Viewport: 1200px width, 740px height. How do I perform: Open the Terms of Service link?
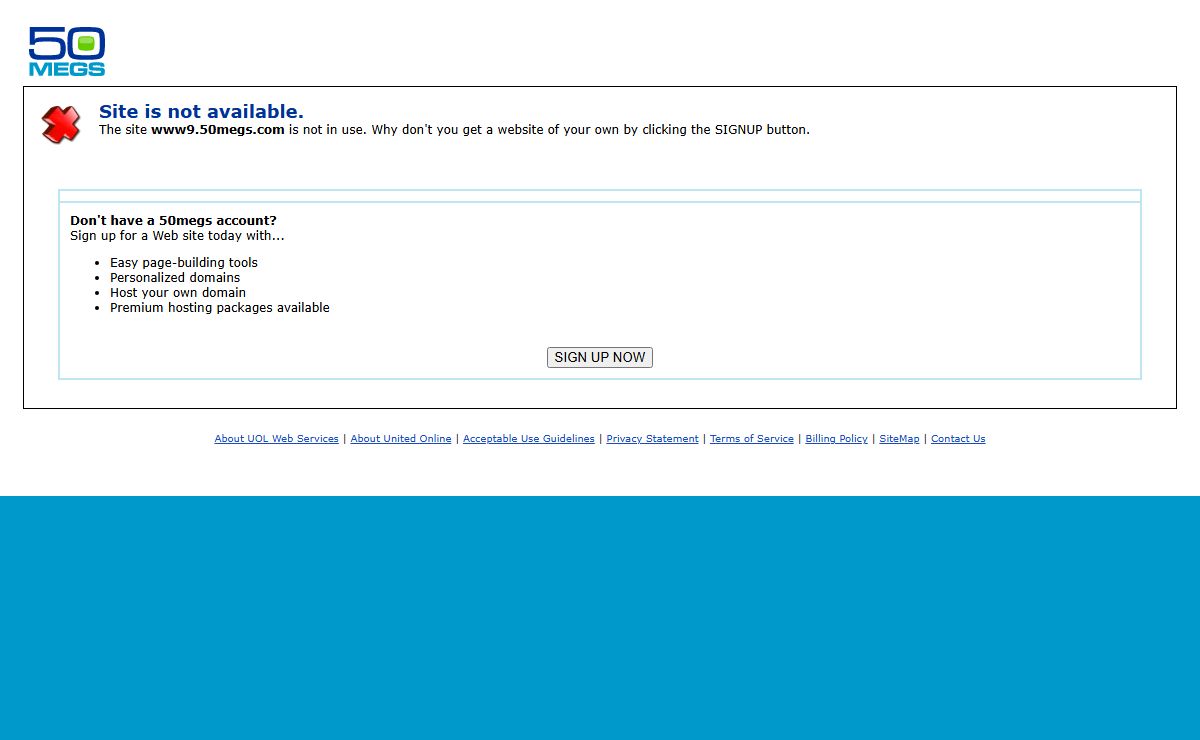click(752, 439)
